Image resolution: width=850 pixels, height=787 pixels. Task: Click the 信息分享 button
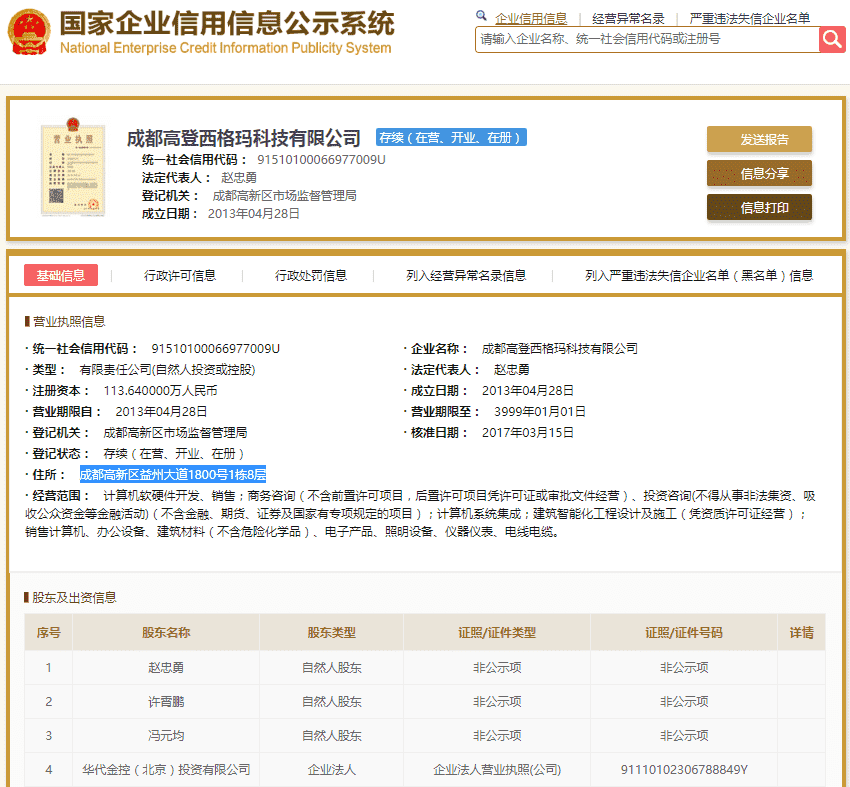coord(759,173)
